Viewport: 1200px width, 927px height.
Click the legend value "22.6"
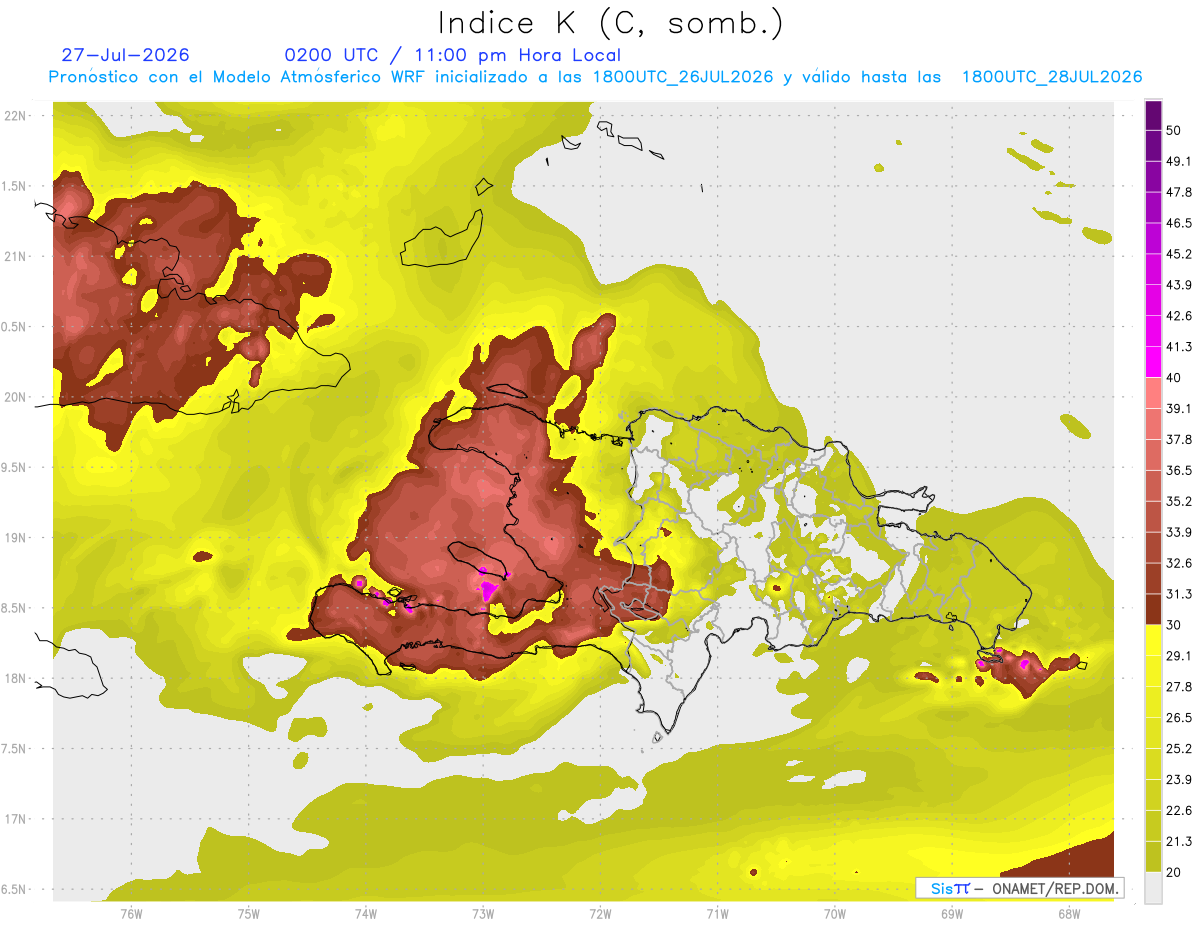click(1178, 810)
